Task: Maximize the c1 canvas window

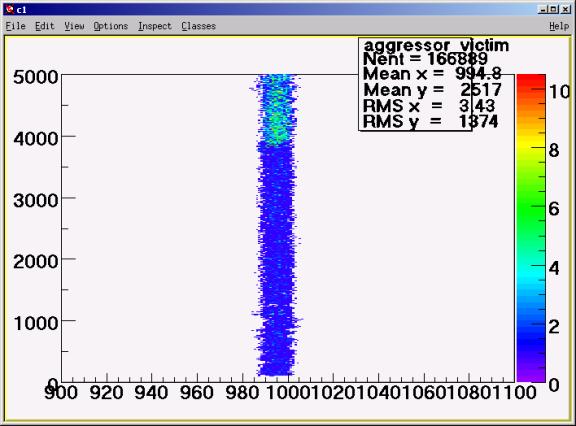Action: click(554, 10)
